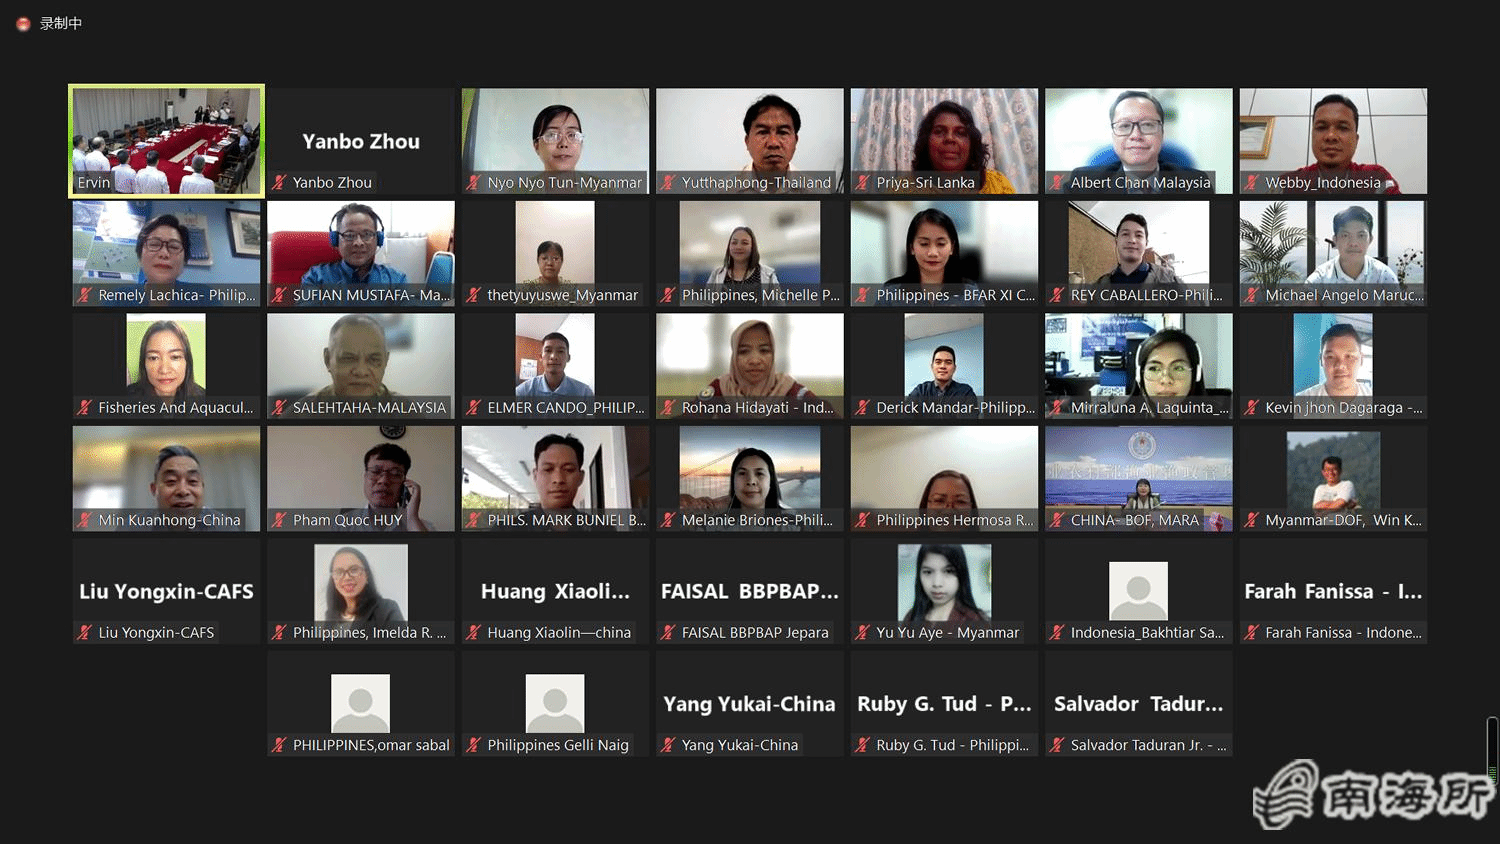The width and height of the screenshot is (1500, 844).
Task: Click muted mic icon for Liu Yongxin-CAFS
Action: tap(85, 633)
